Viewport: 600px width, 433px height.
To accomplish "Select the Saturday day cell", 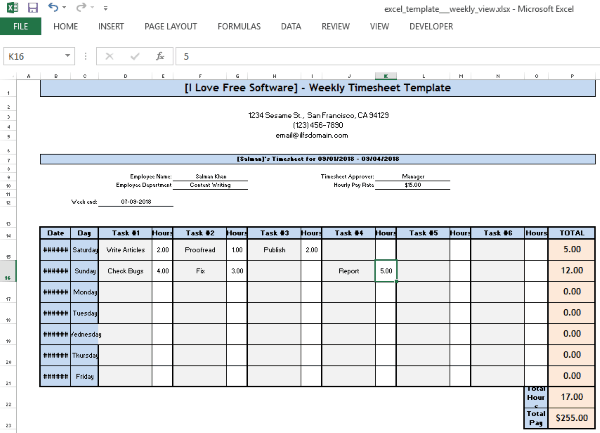I will tap(85, 250).
